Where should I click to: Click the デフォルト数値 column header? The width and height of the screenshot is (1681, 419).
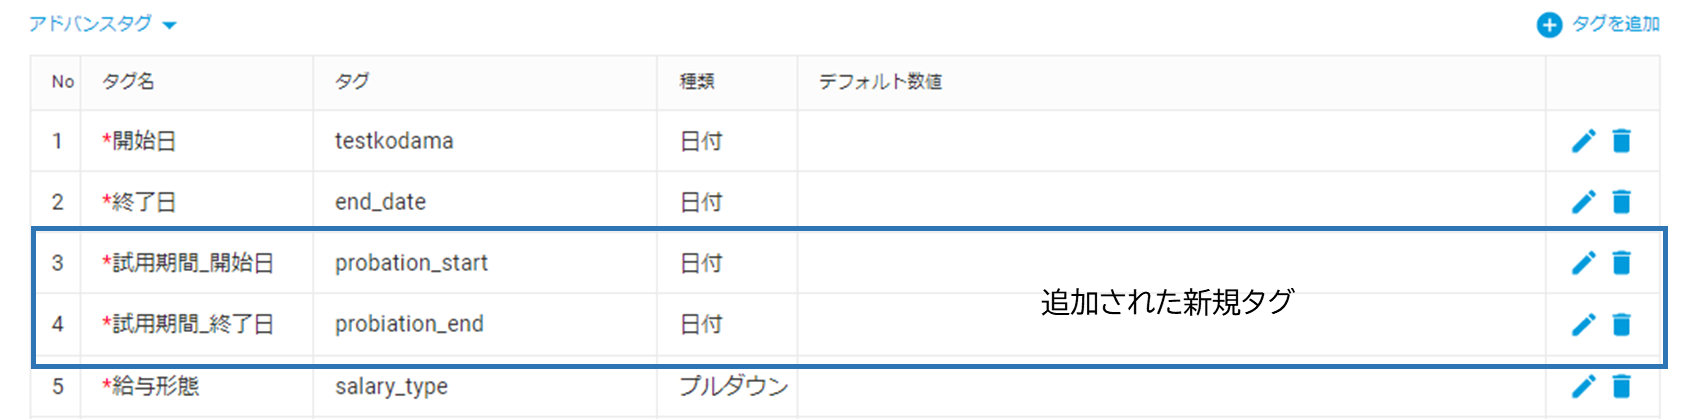pyautogui.click(x=881, y=81)
